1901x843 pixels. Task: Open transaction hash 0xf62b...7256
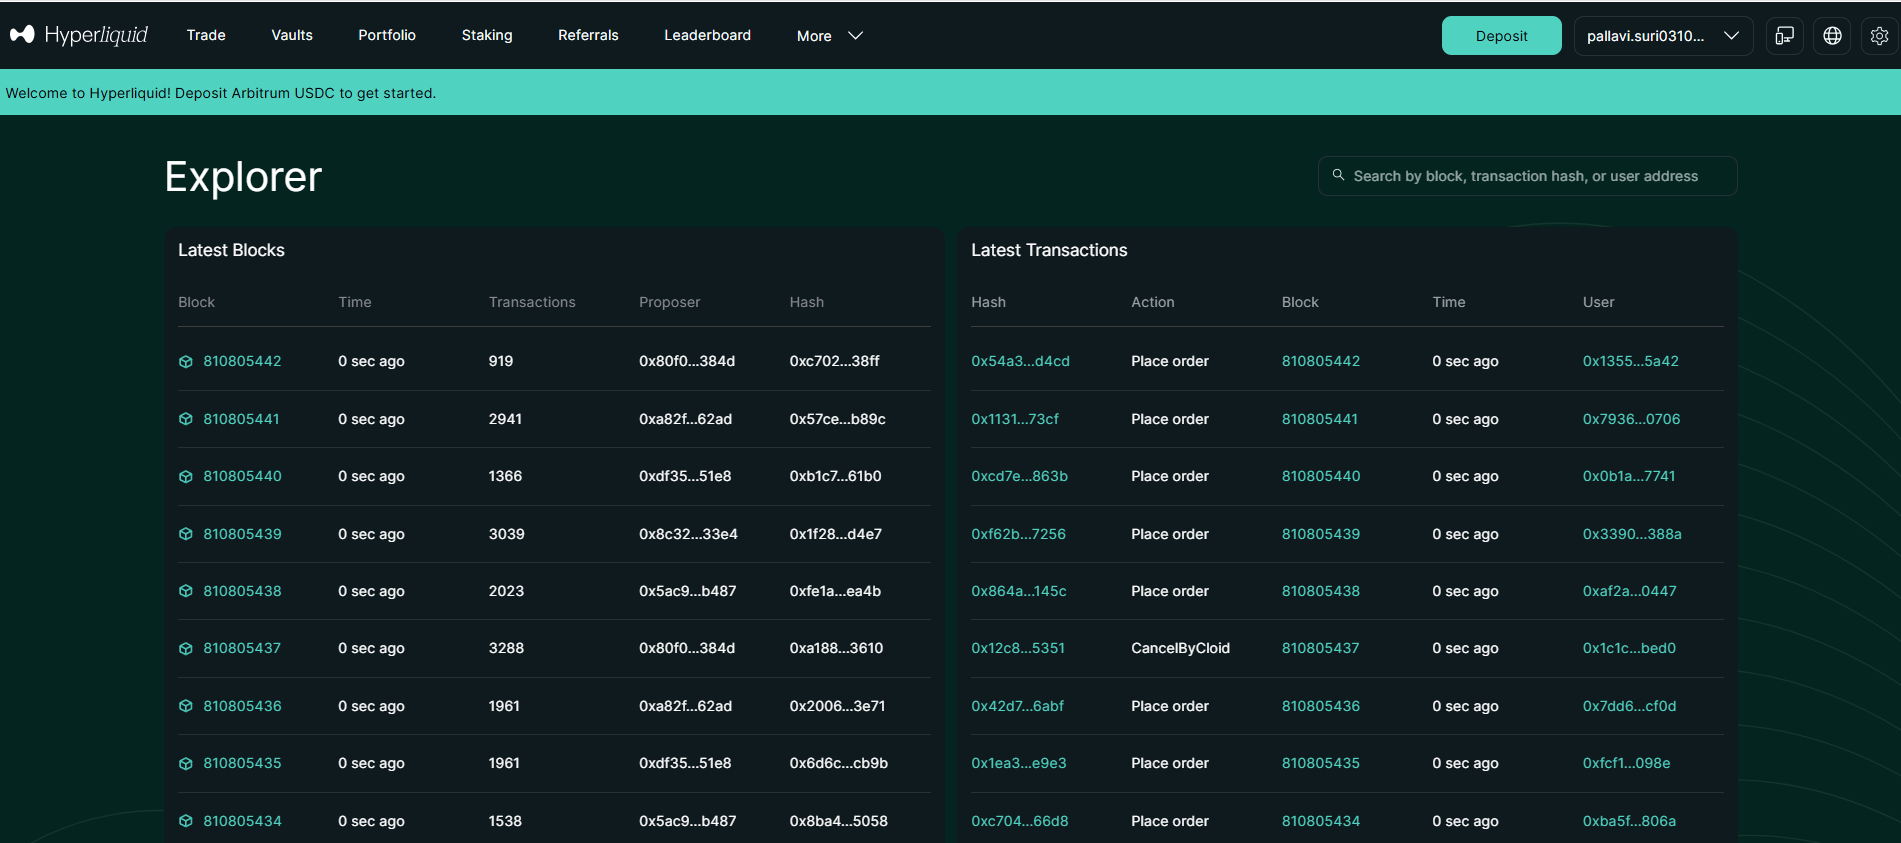pyautogui.click(x=1018, y=534)
